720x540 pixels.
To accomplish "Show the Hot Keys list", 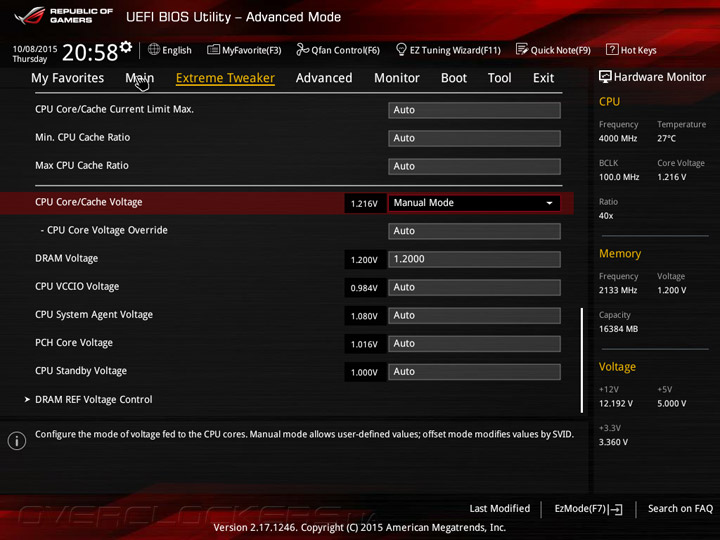I will (639, 50).
